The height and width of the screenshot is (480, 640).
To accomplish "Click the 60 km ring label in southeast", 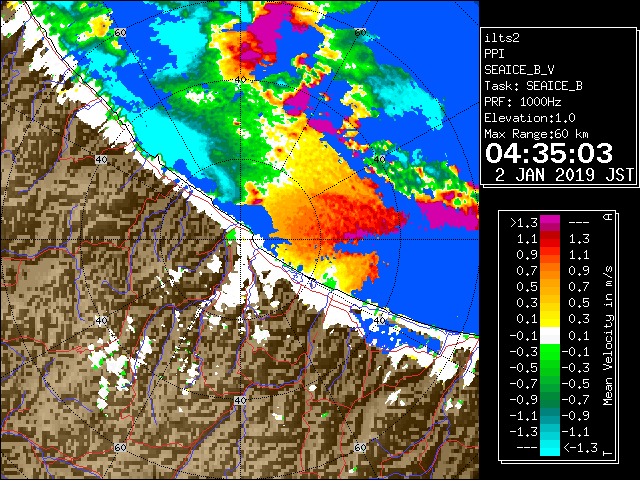I will pos(360,447).
